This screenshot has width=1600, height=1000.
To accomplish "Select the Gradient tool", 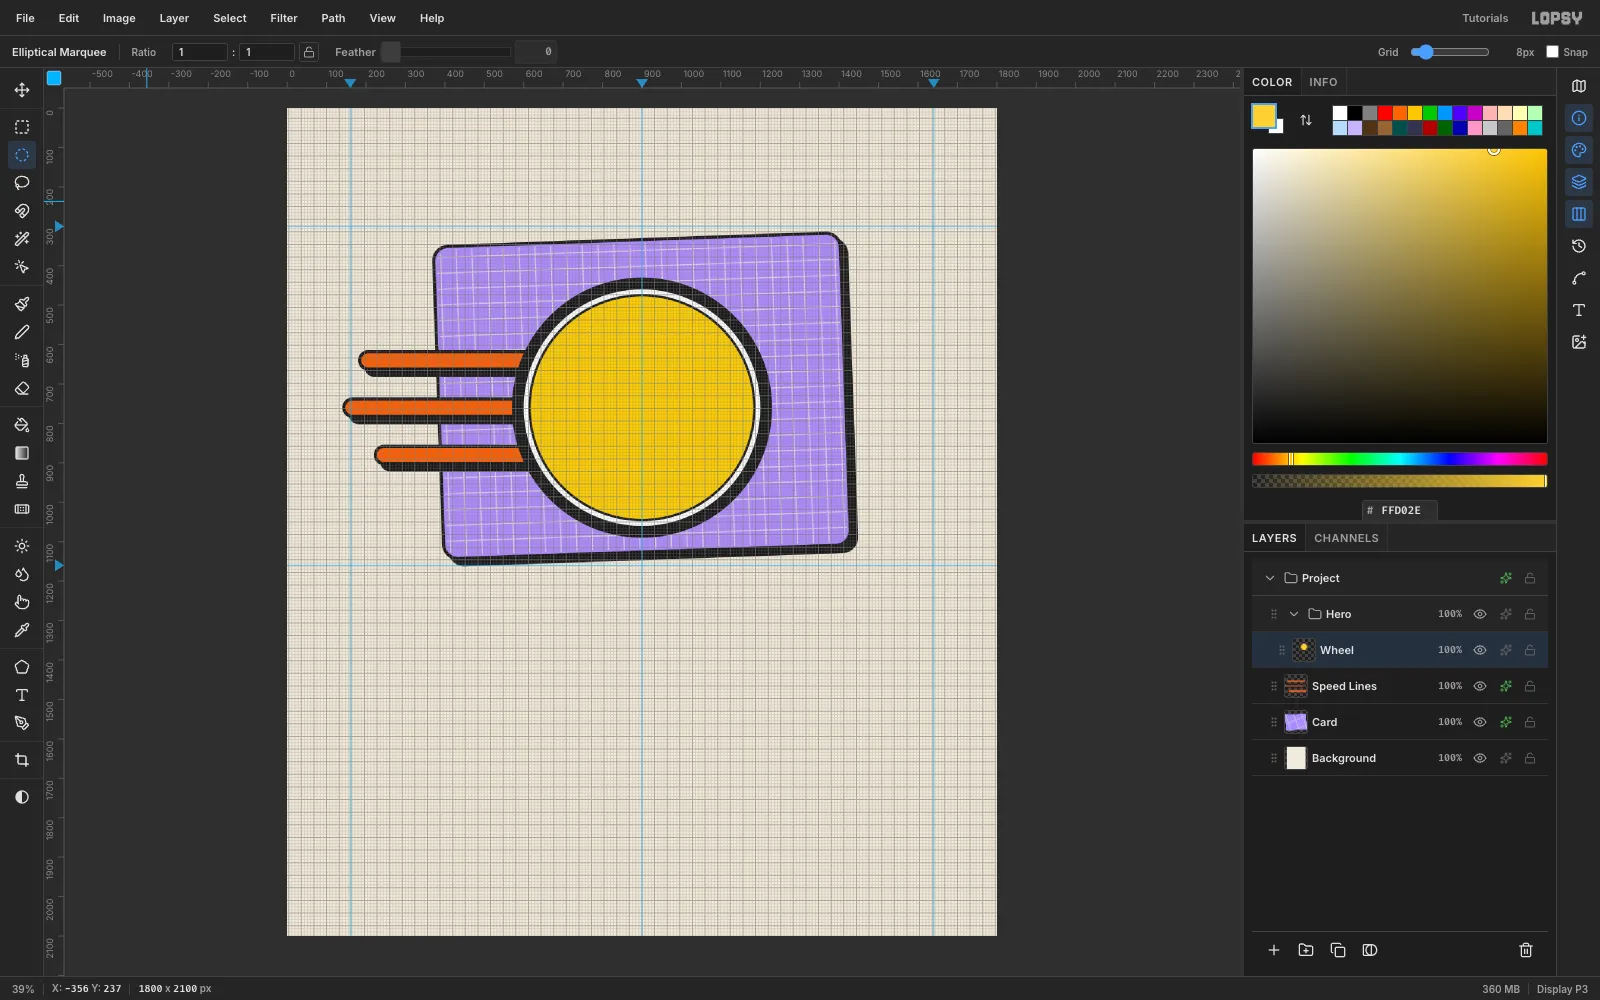I will (22, 453).
